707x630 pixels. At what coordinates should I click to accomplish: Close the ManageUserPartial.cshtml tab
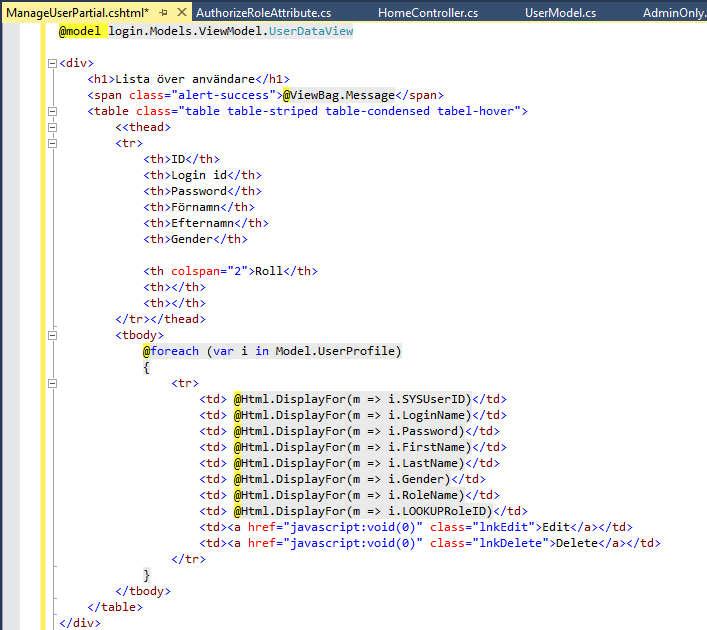[182, 12]
